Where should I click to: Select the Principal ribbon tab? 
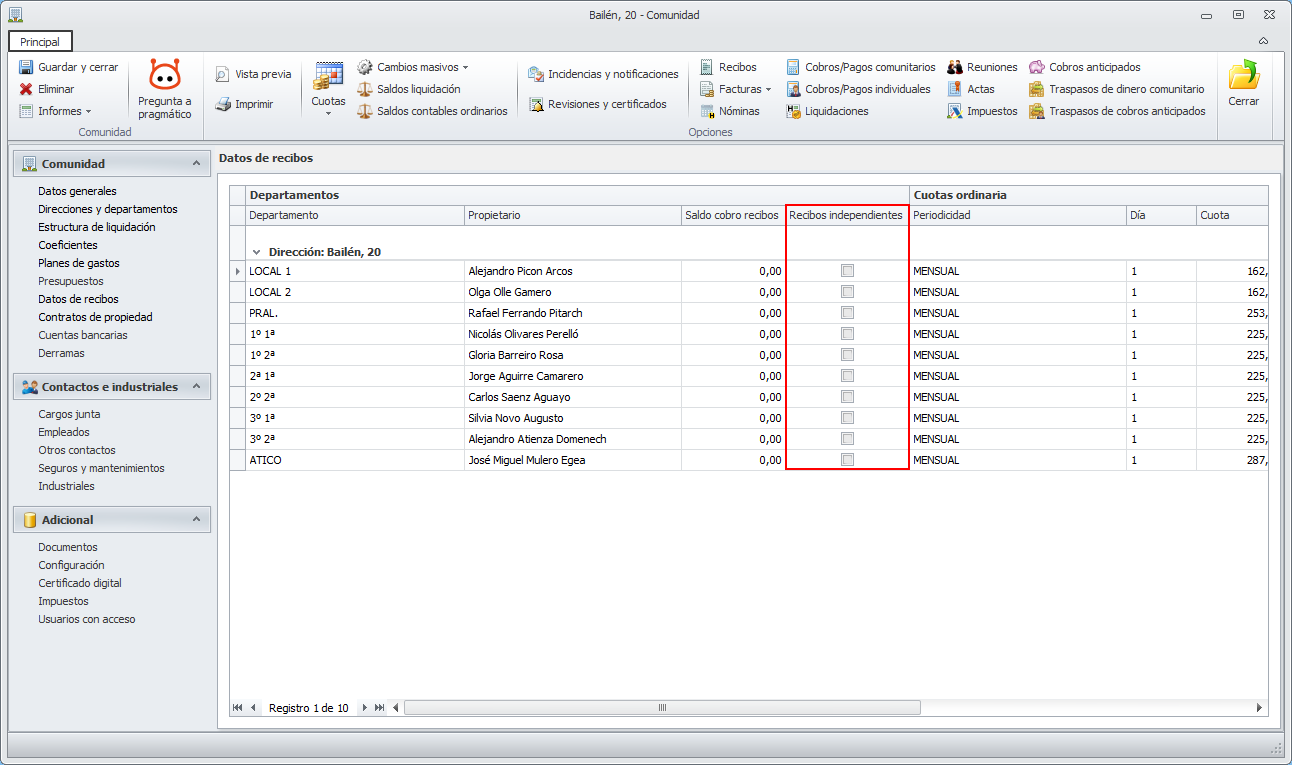pos(40,42)
